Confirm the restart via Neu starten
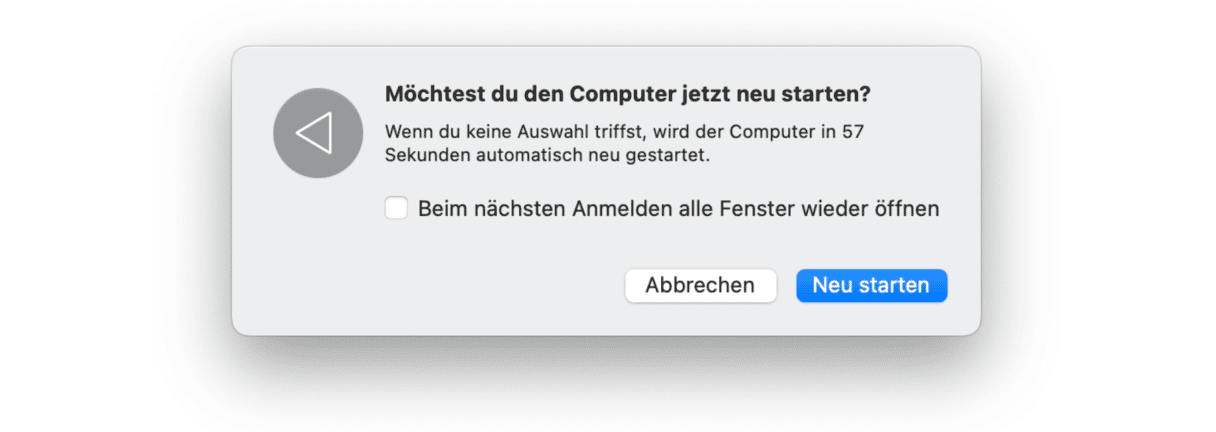 (871, 285)
